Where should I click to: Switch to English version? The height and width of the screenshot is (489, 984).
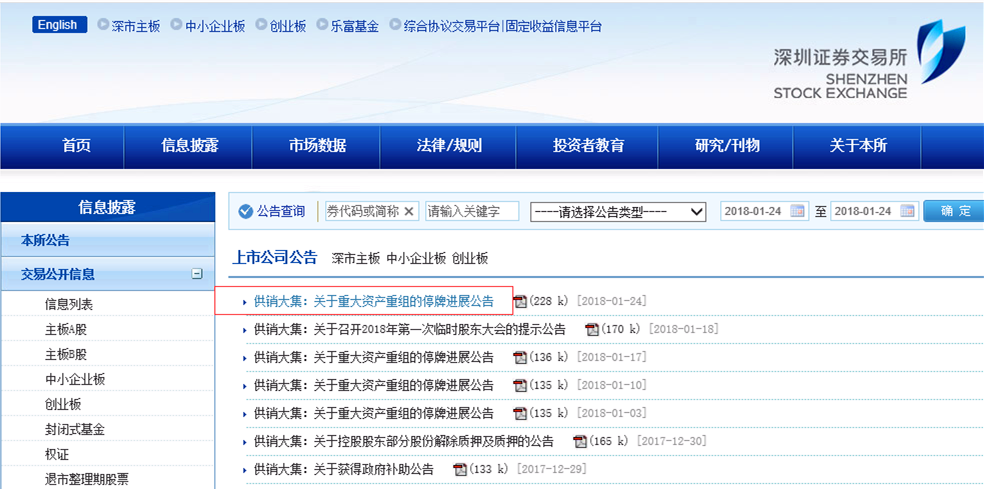pos(59,25)
